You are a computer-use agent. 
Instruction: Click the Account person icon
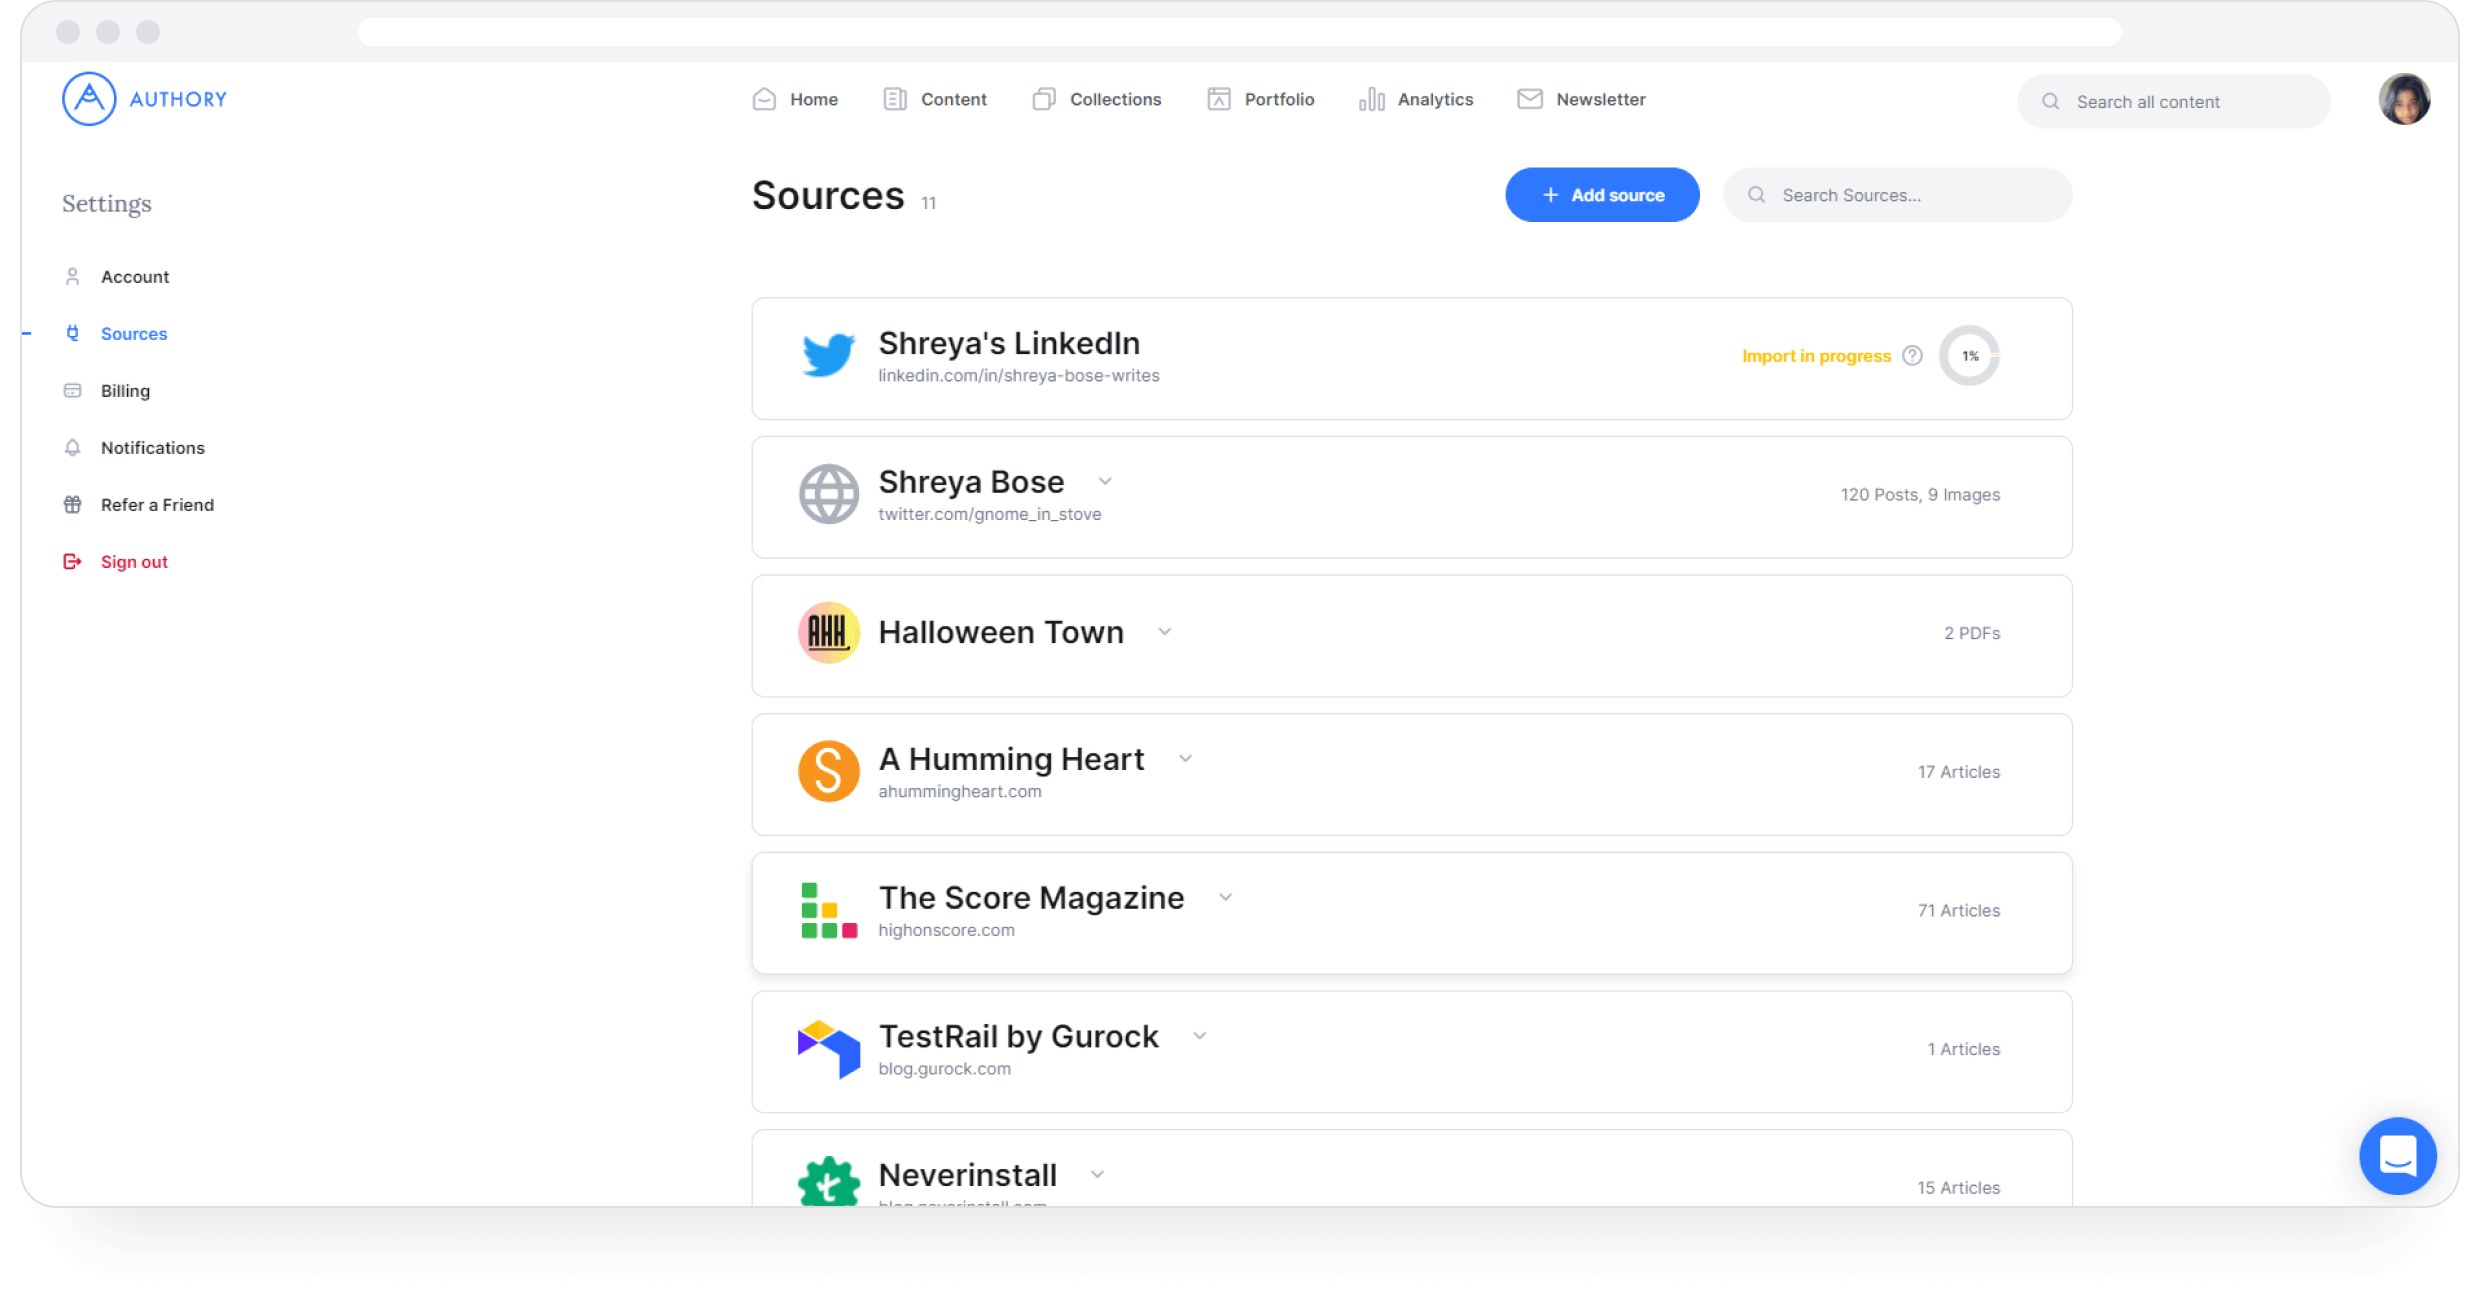(x=72, y=277)
